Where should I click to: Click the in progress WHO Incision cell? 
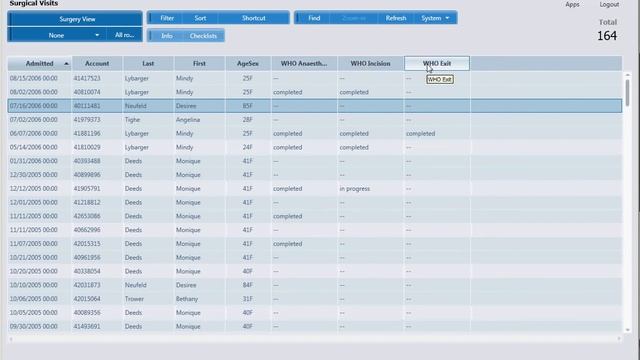coord(370,189)
